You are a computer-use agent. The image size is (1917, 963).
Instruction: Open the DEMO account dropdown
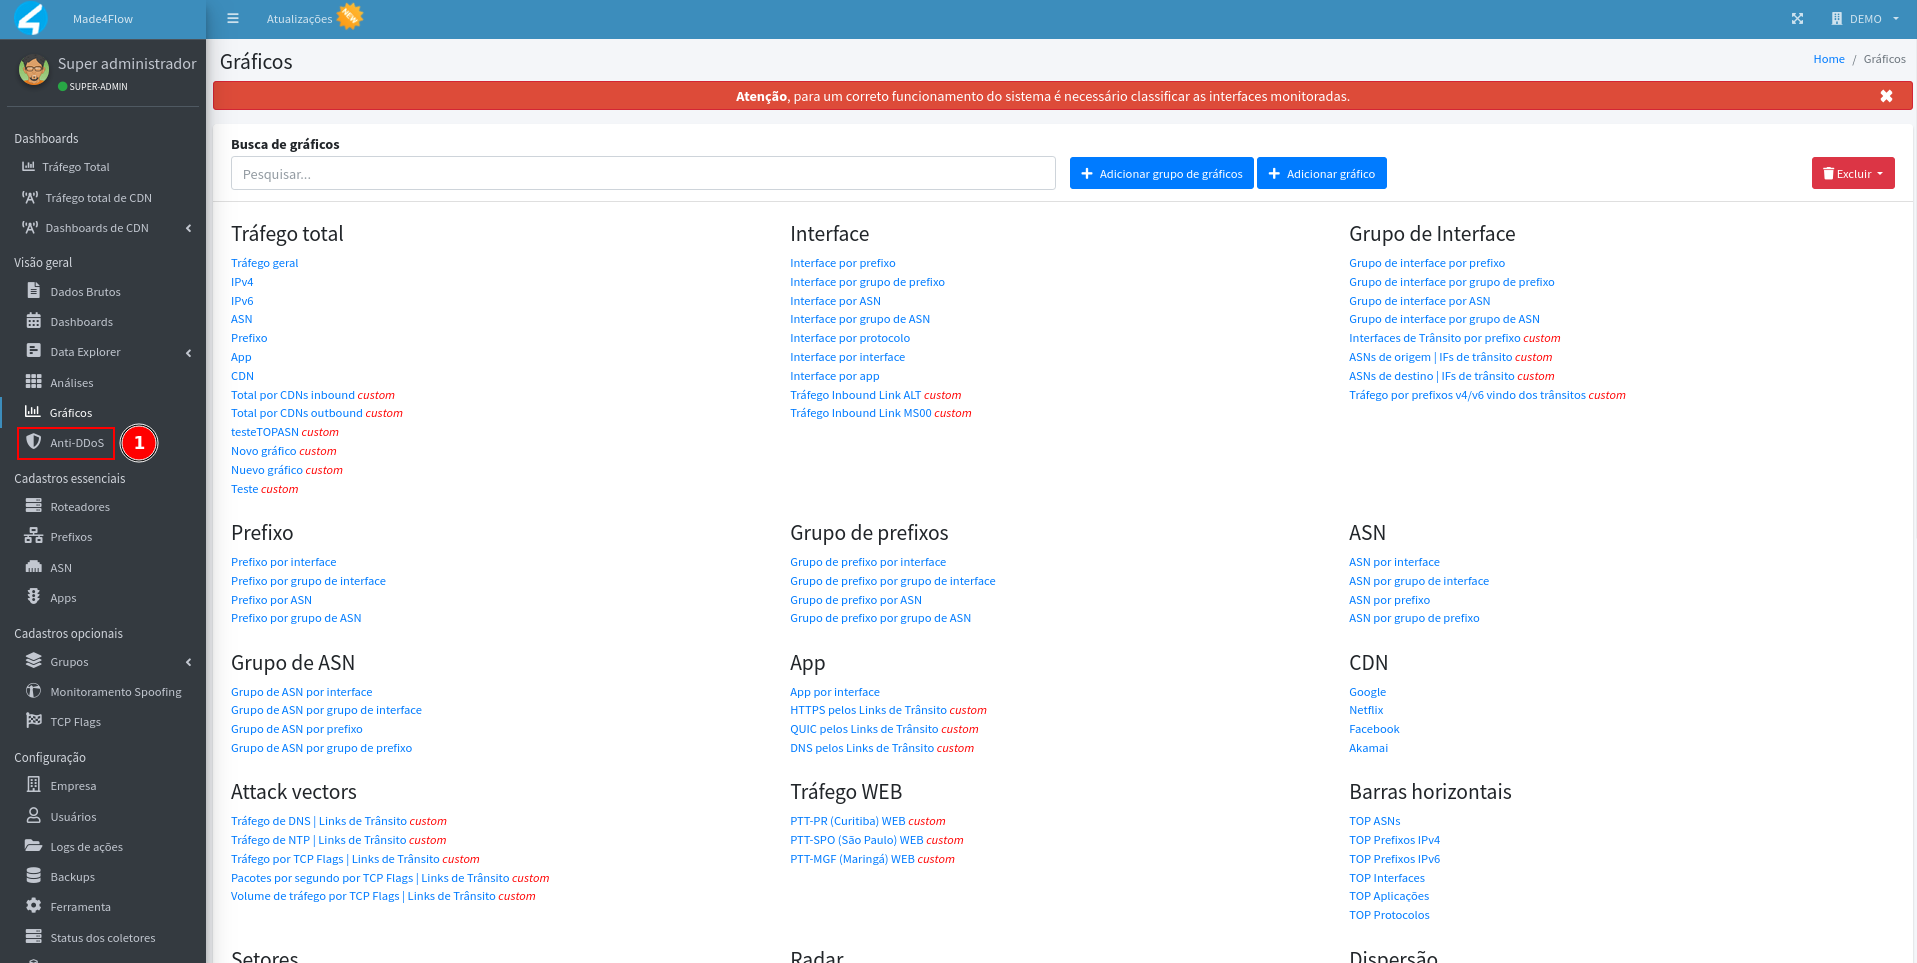[1866, 18]
